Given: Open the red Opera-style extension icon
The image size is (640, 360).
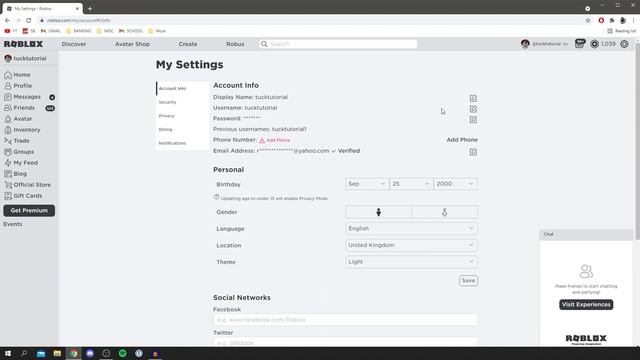Looking at the screenshot, I should click(601, 20).
